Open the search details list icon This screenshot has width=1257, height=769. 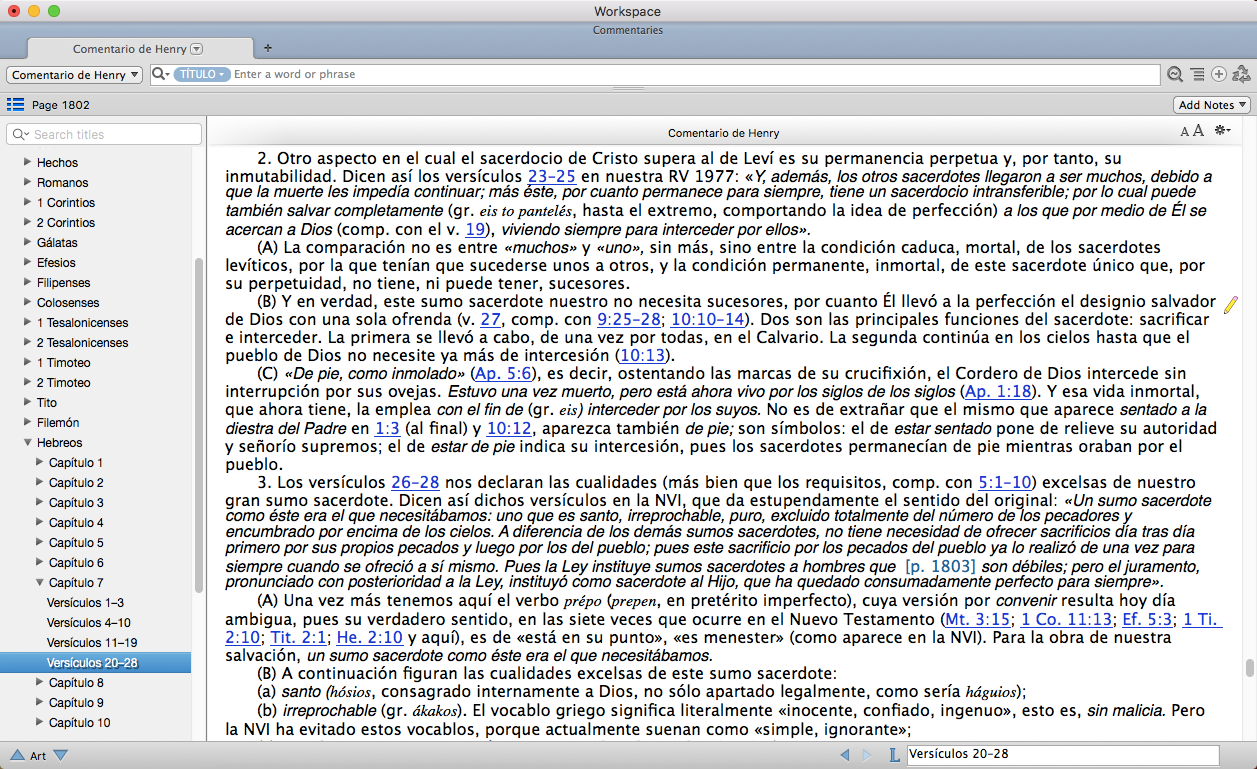tap(1197, 74)
